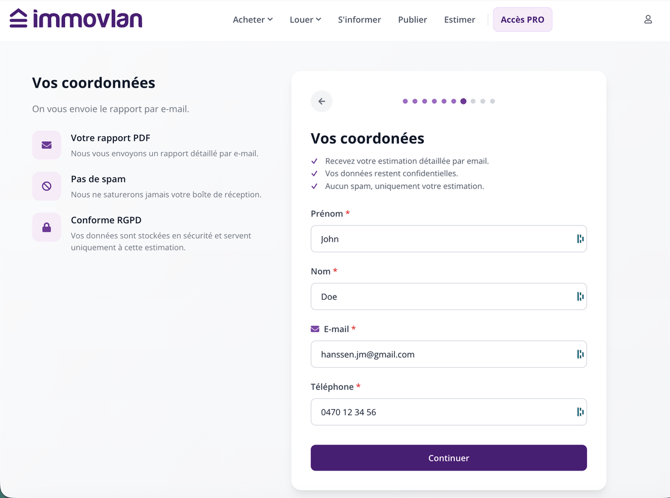
Task: Open the Publier menu item
Action: [x=412, y=20]
